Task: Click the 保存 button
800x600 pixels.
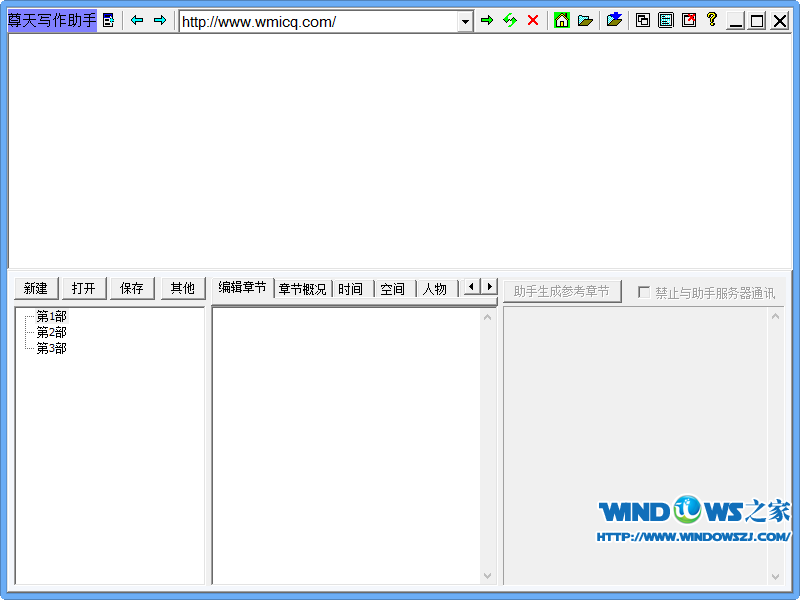Action: [x=132, y=288]
